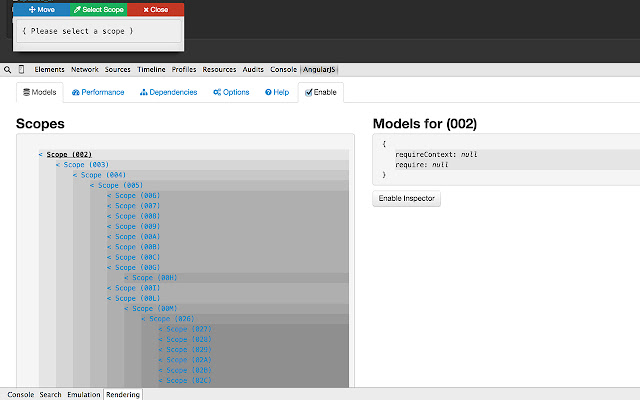
Task: Open the Resources panel
Action: (219, 69)
